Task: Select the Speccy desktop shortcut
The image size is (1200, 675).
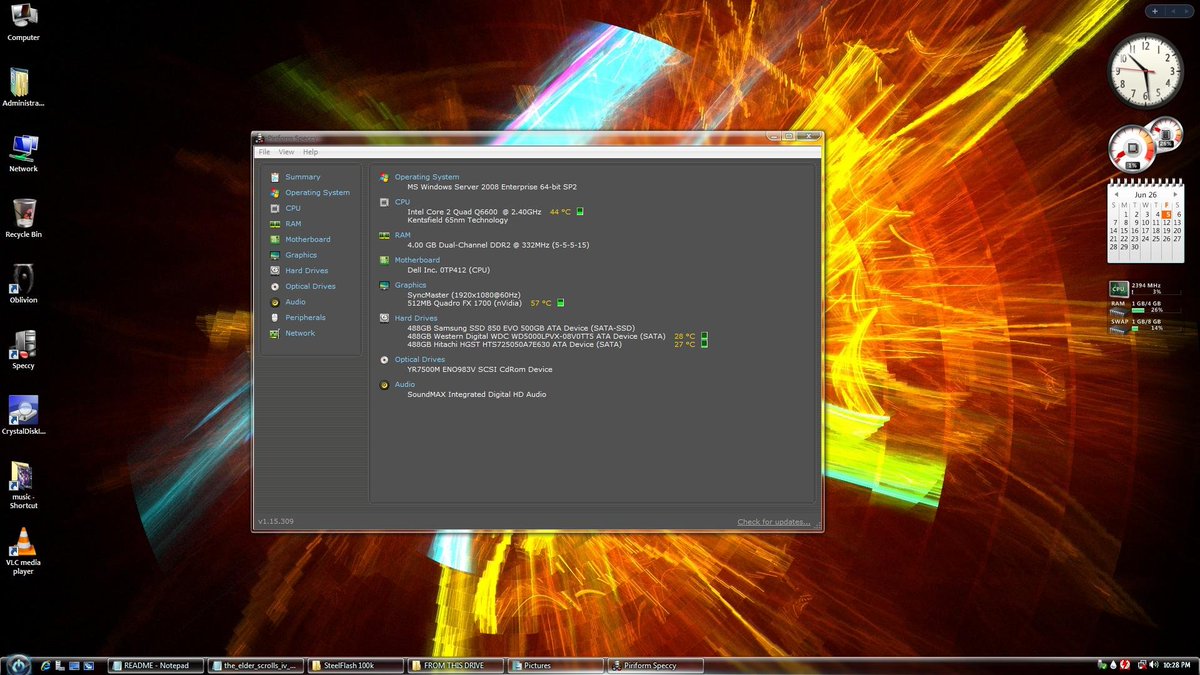Action: [23, 351]
